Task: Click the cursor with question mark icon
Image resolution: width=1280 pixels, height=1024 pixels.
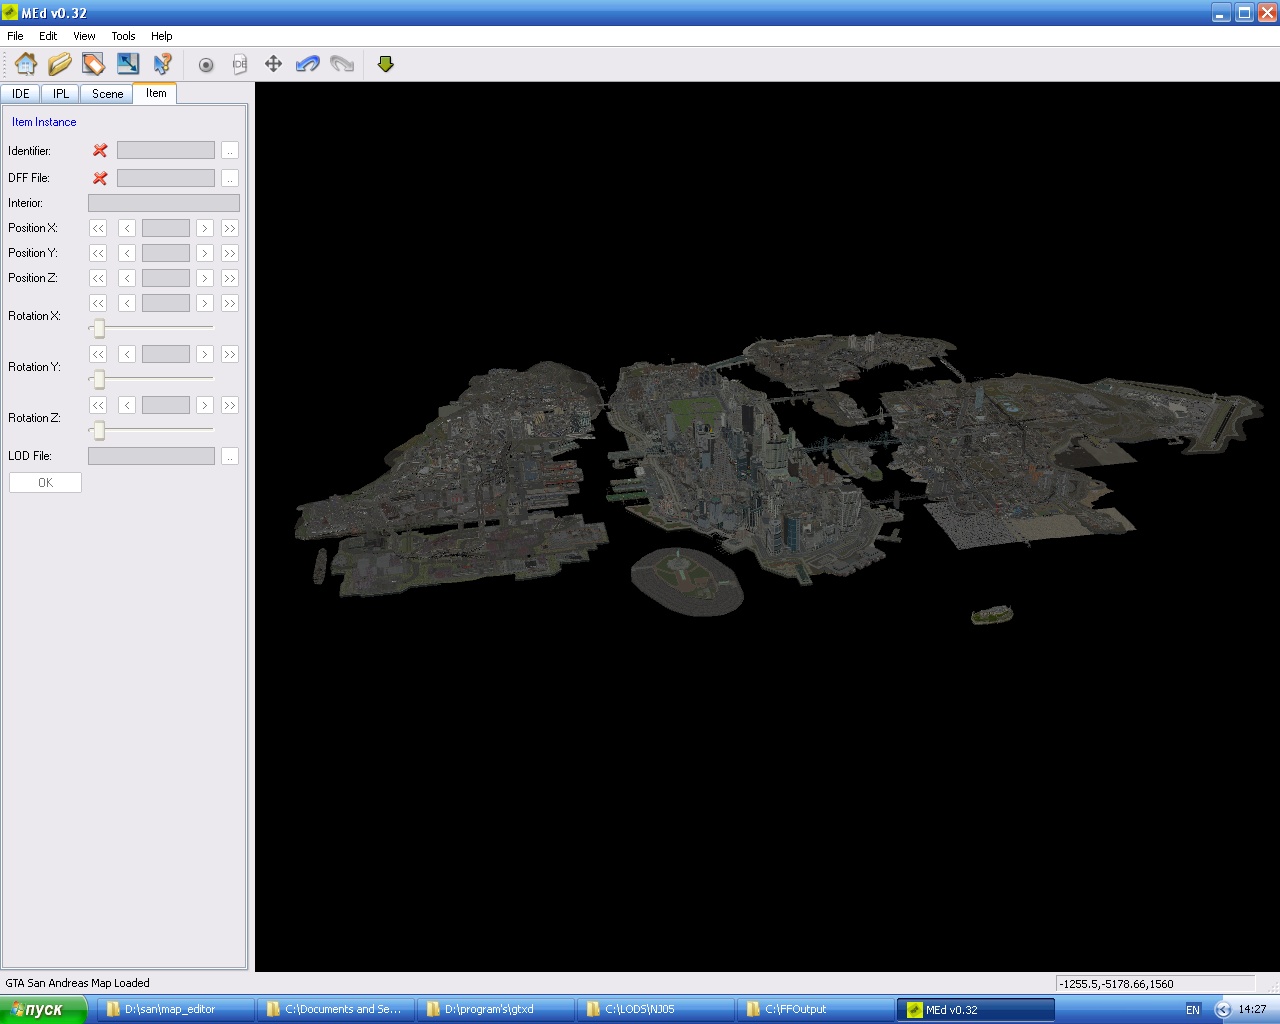Action: [162, 64]
